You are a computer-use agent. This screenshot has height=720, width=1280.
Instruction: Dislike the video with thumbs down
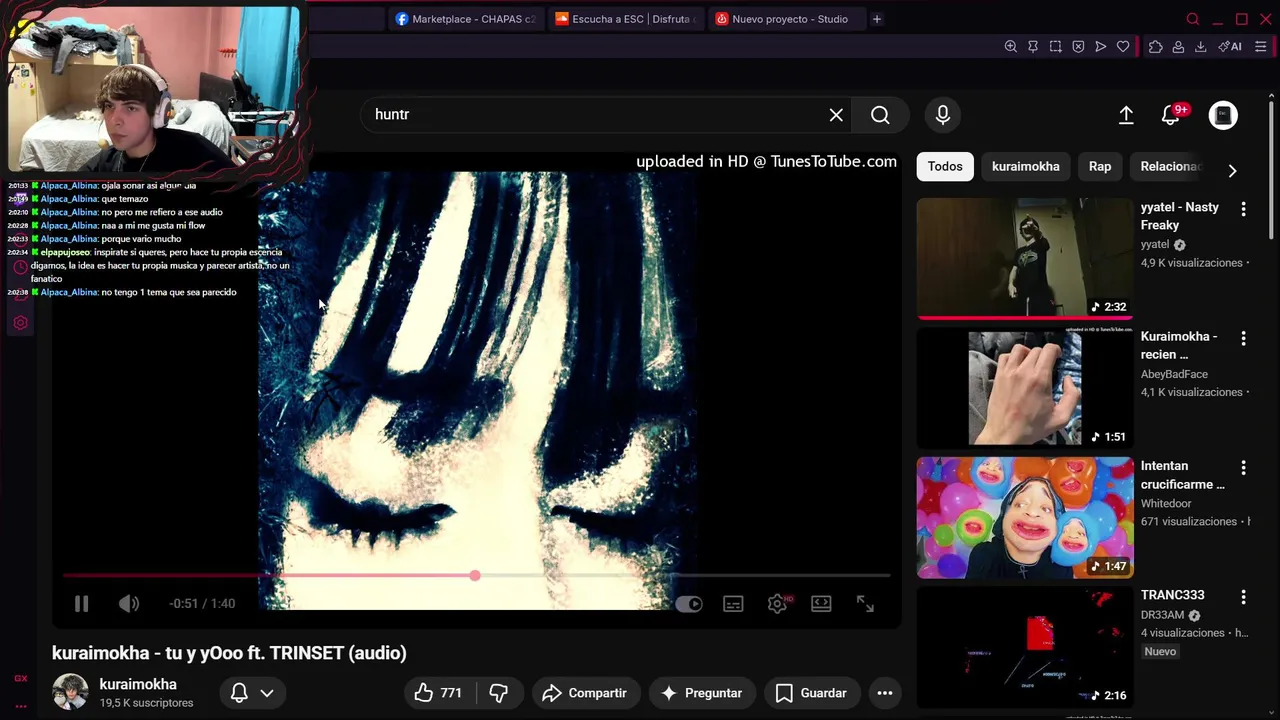498,693
